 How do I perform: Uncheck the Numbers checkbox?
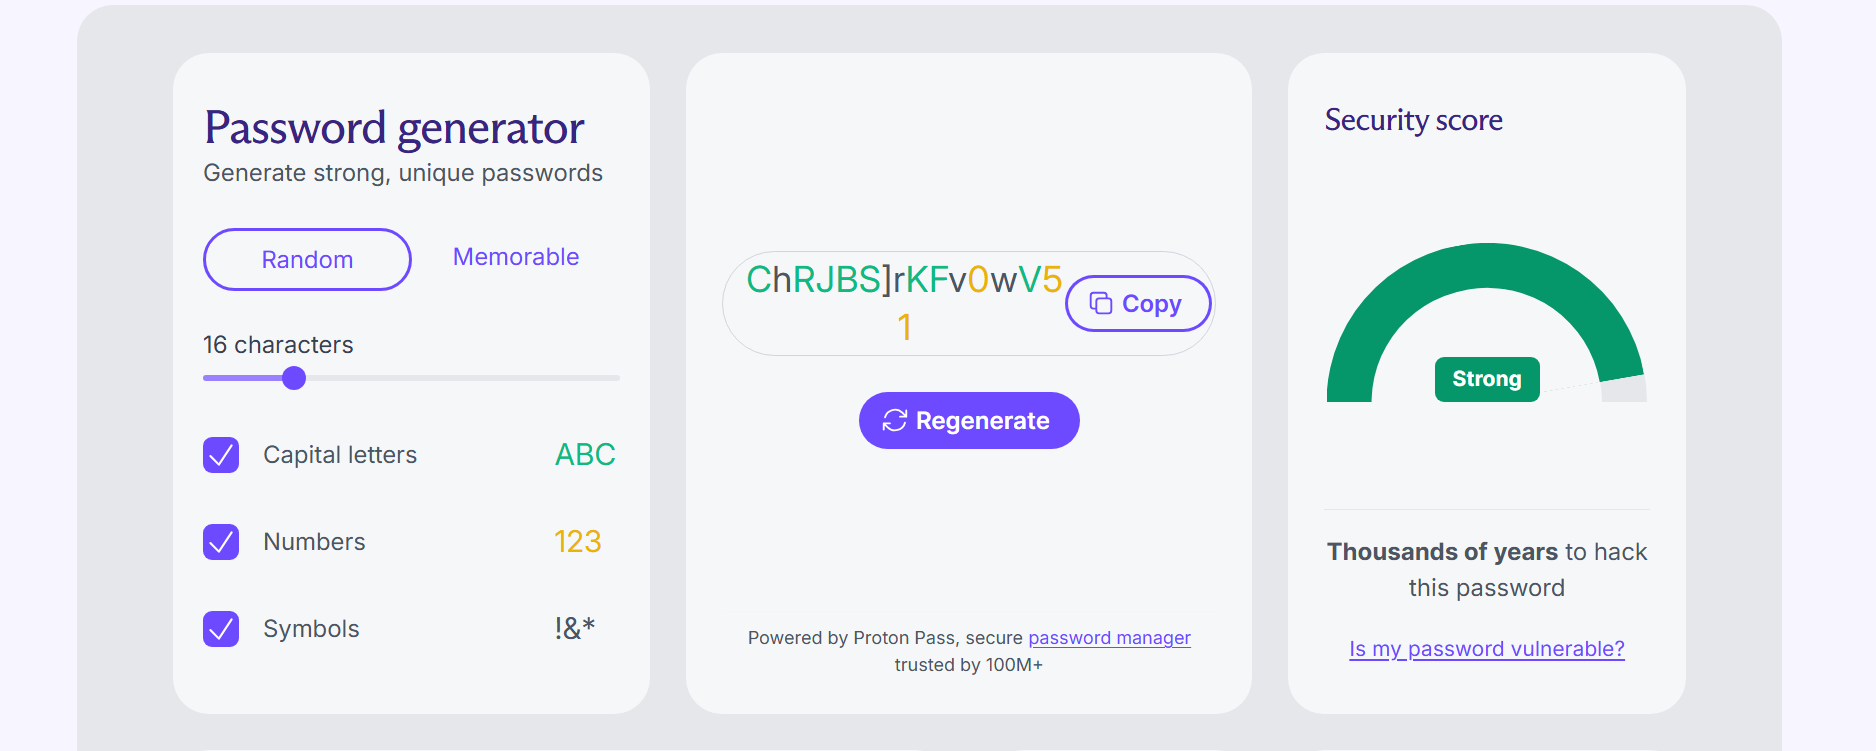point(221,542)
